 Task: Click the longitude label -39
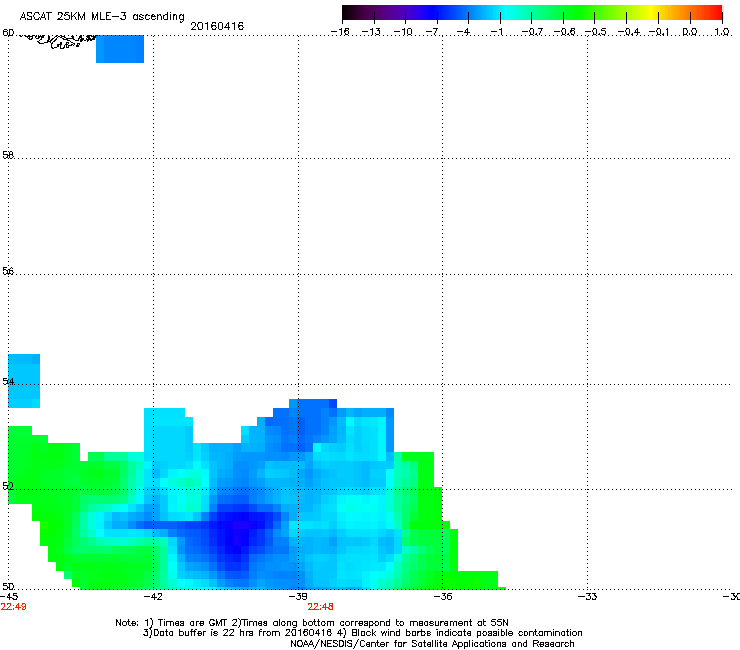(x=298, y=597)
